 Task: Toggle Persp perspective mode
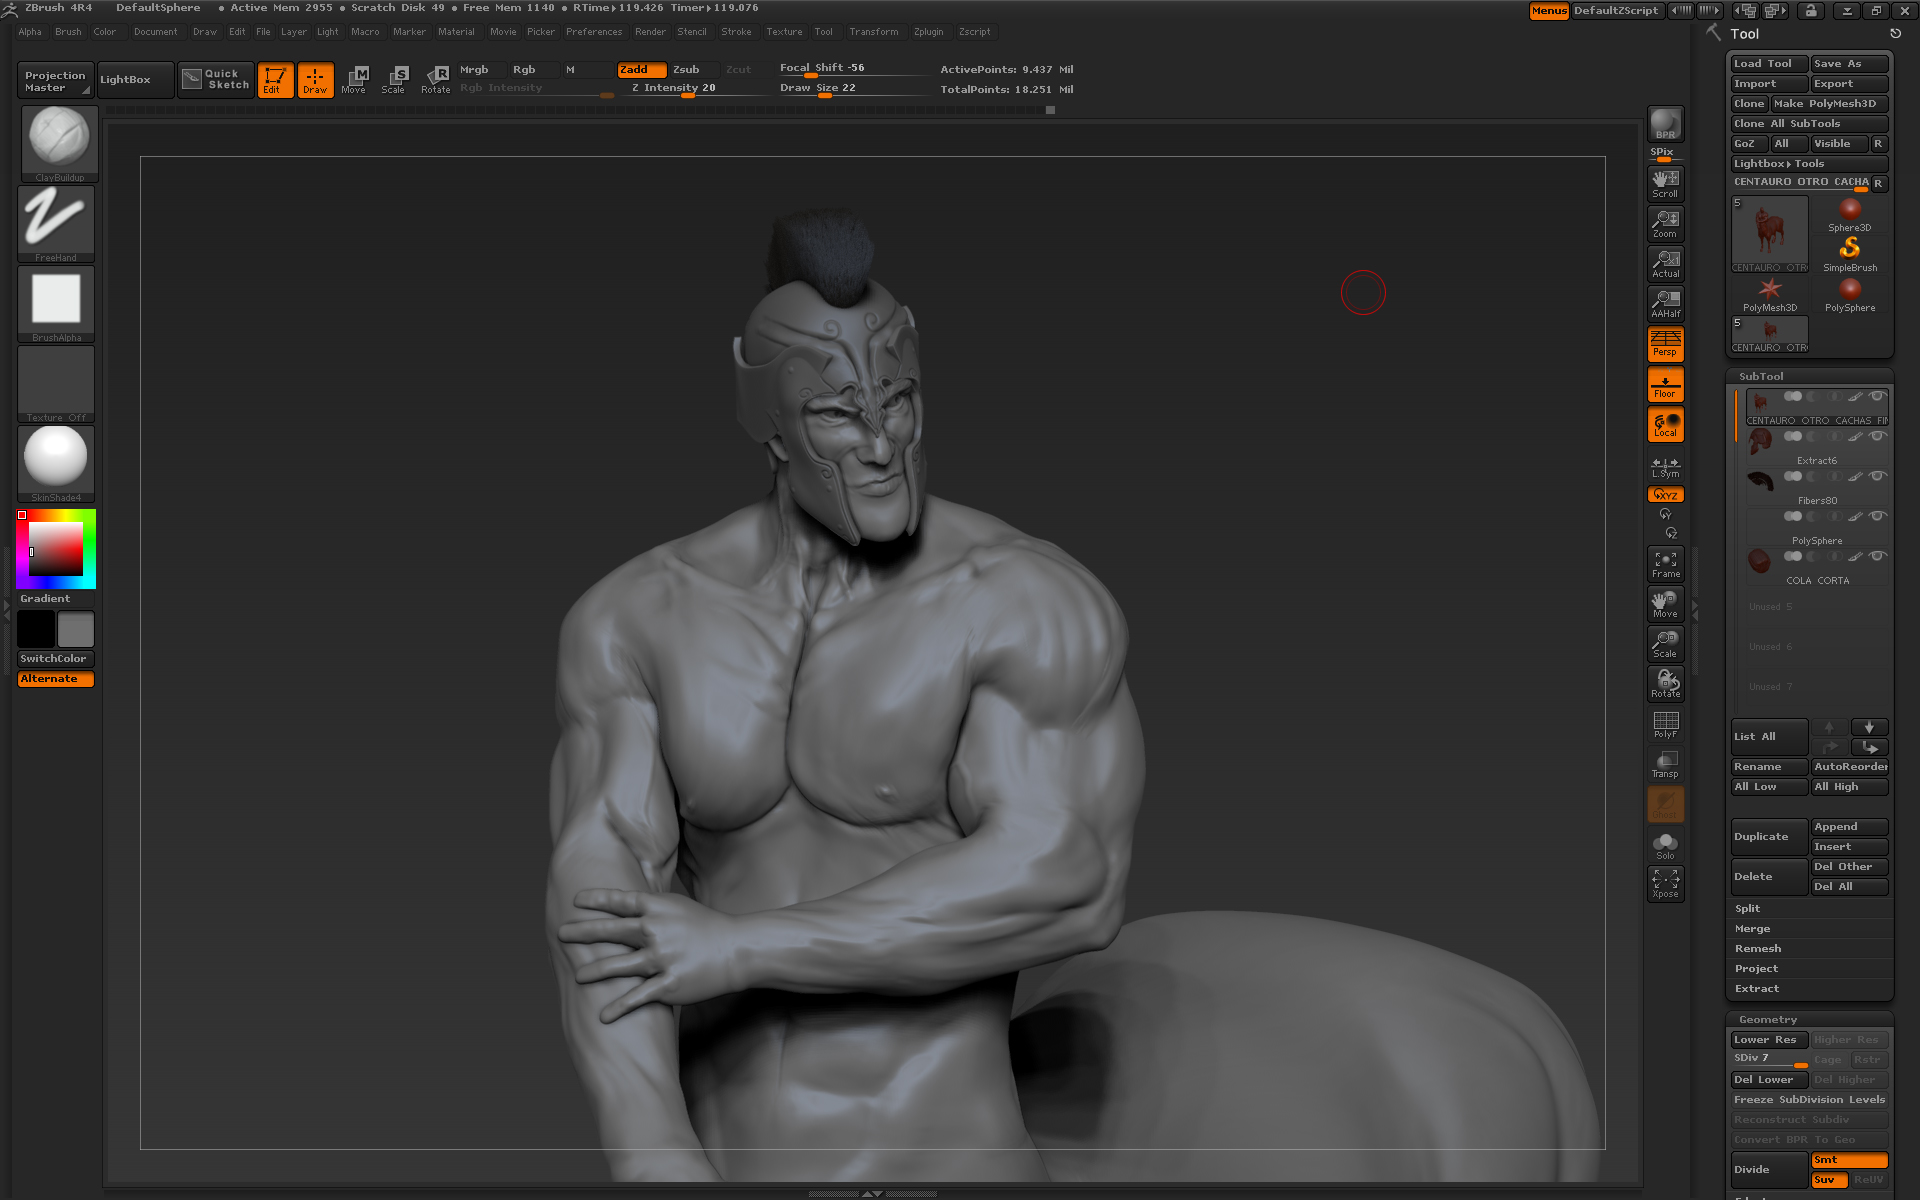1665,344
